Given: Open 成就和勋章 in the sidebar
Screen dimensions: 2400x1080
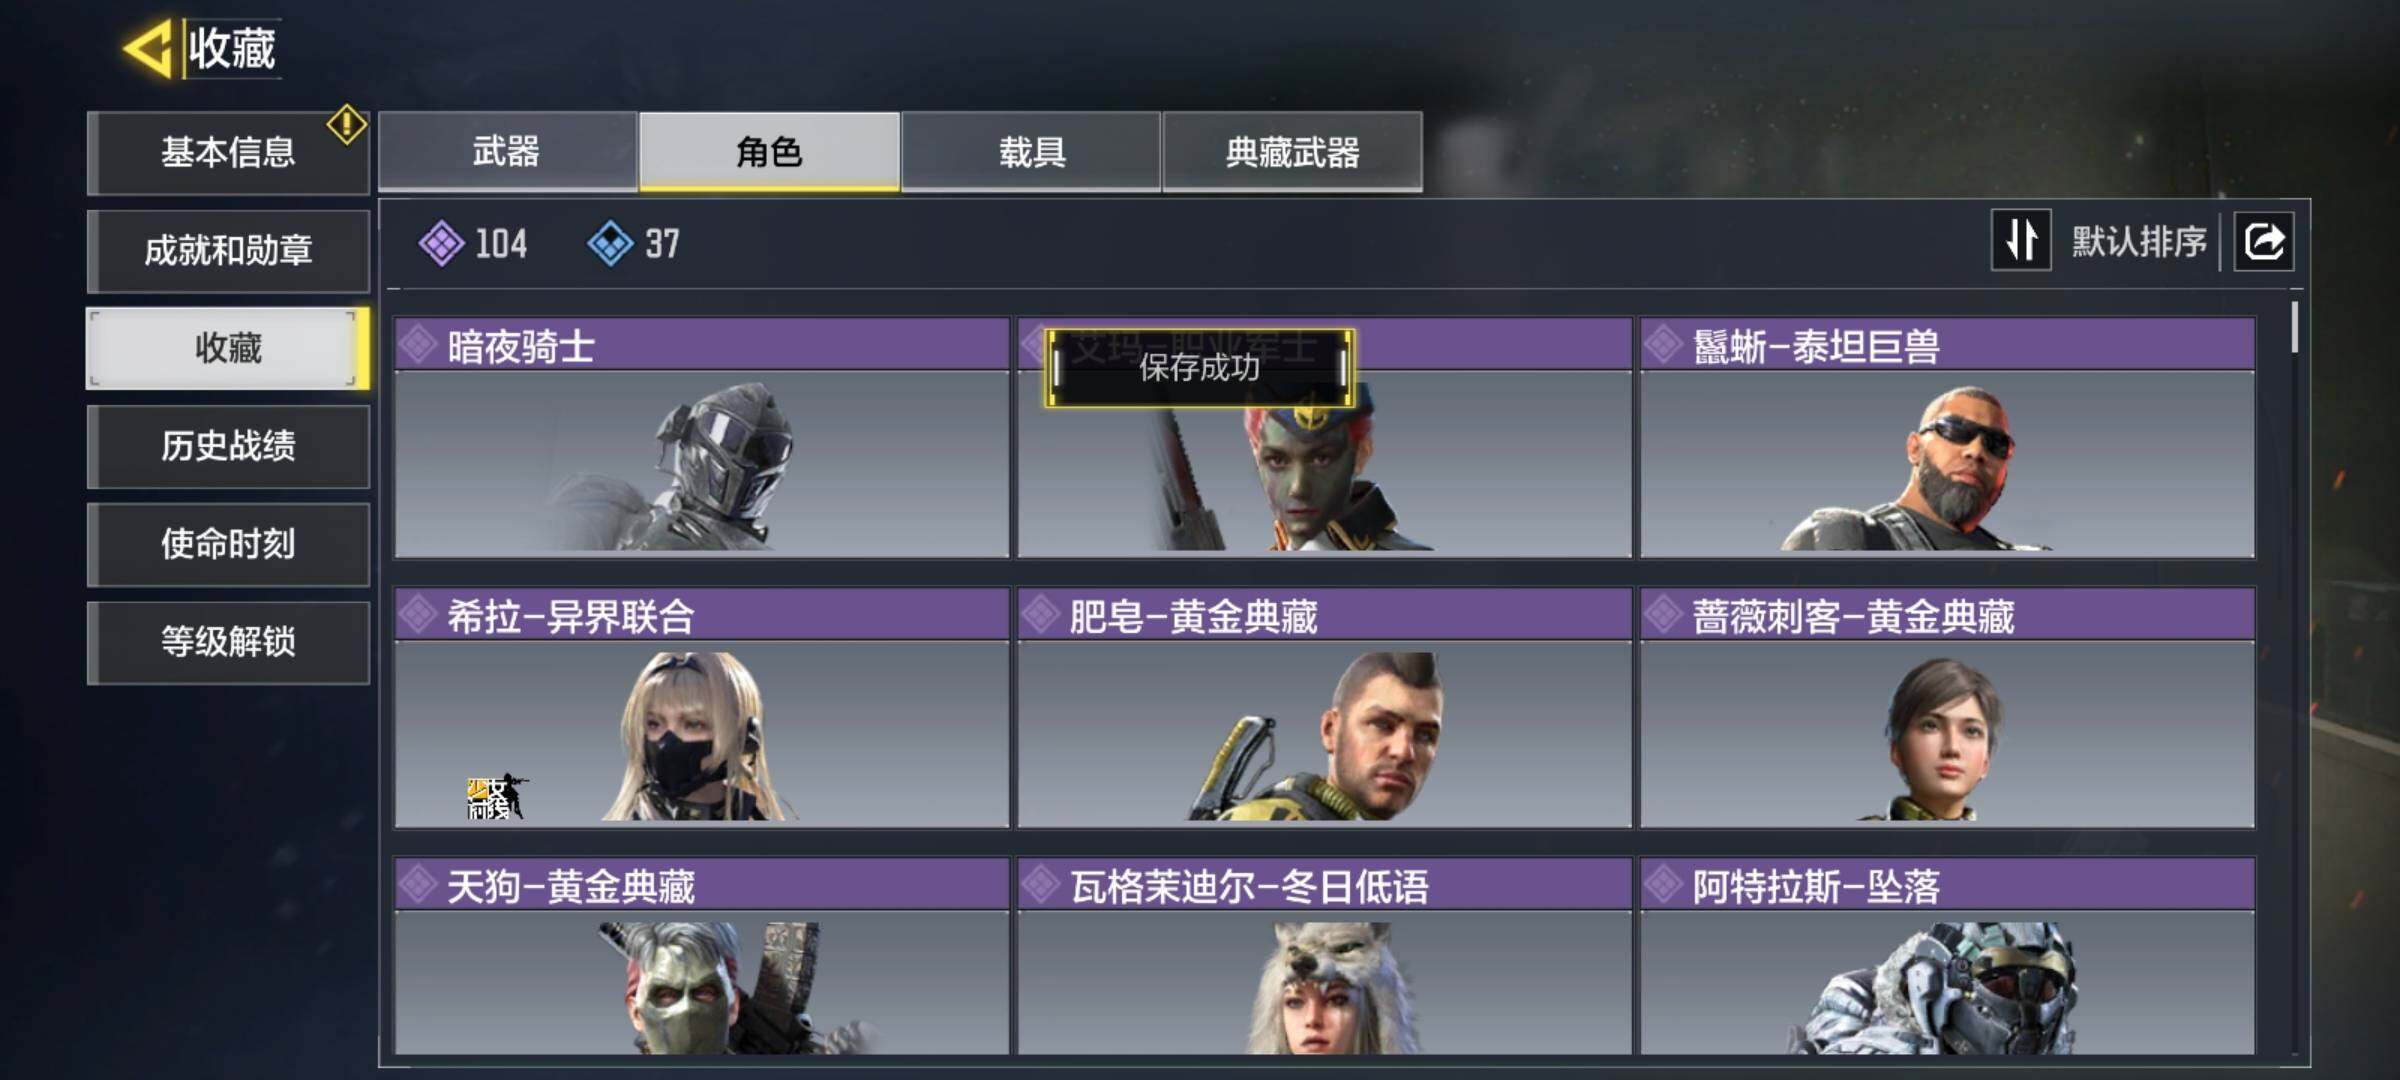Looking at the screenshot, I should [x=228, y=250].
